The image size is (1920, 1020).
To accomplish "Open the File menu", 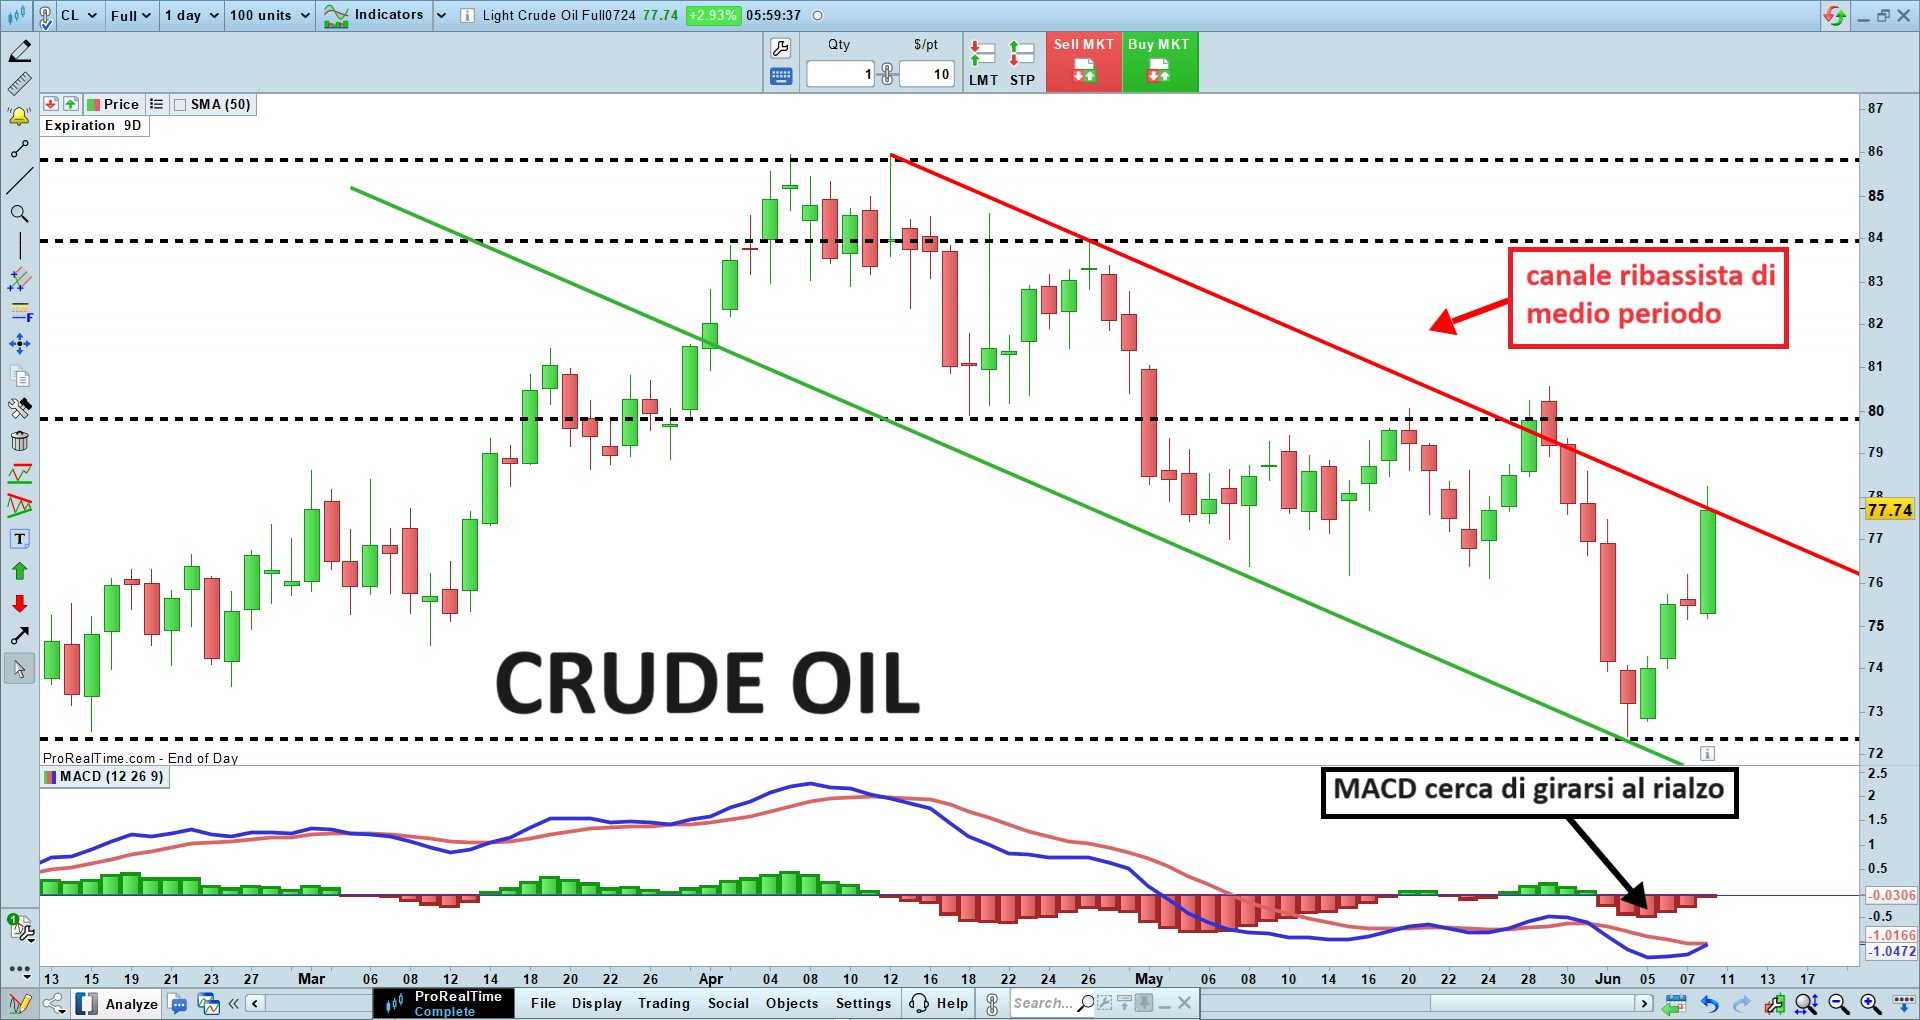I will click(x=543, y=1003).
